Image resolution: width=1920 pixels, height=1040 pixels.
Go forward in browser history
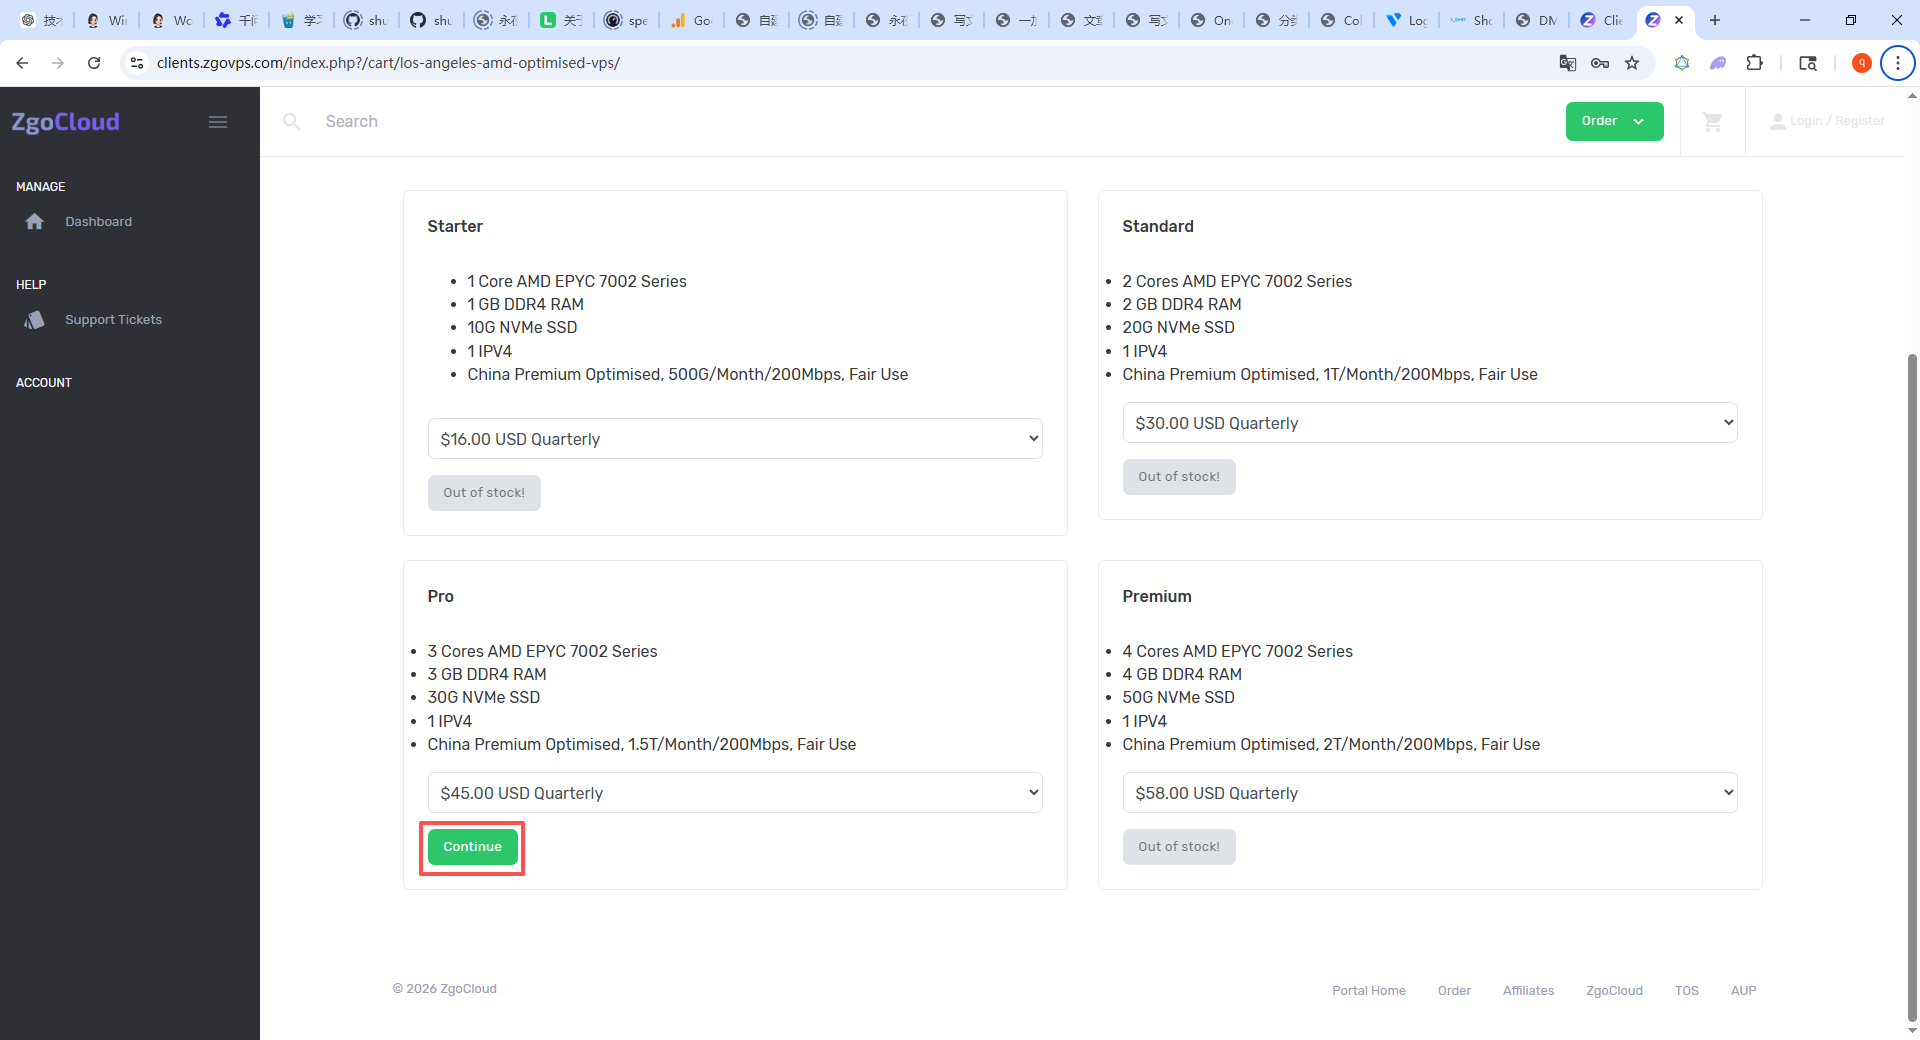tap(58, 63)
